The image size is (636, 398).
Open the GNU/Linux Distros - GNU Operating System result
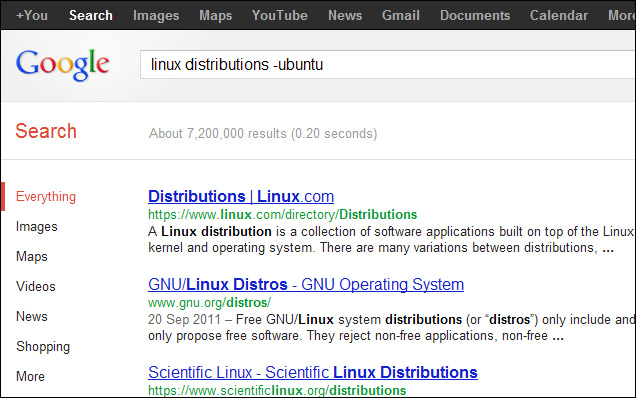click(x=306, y=284)
